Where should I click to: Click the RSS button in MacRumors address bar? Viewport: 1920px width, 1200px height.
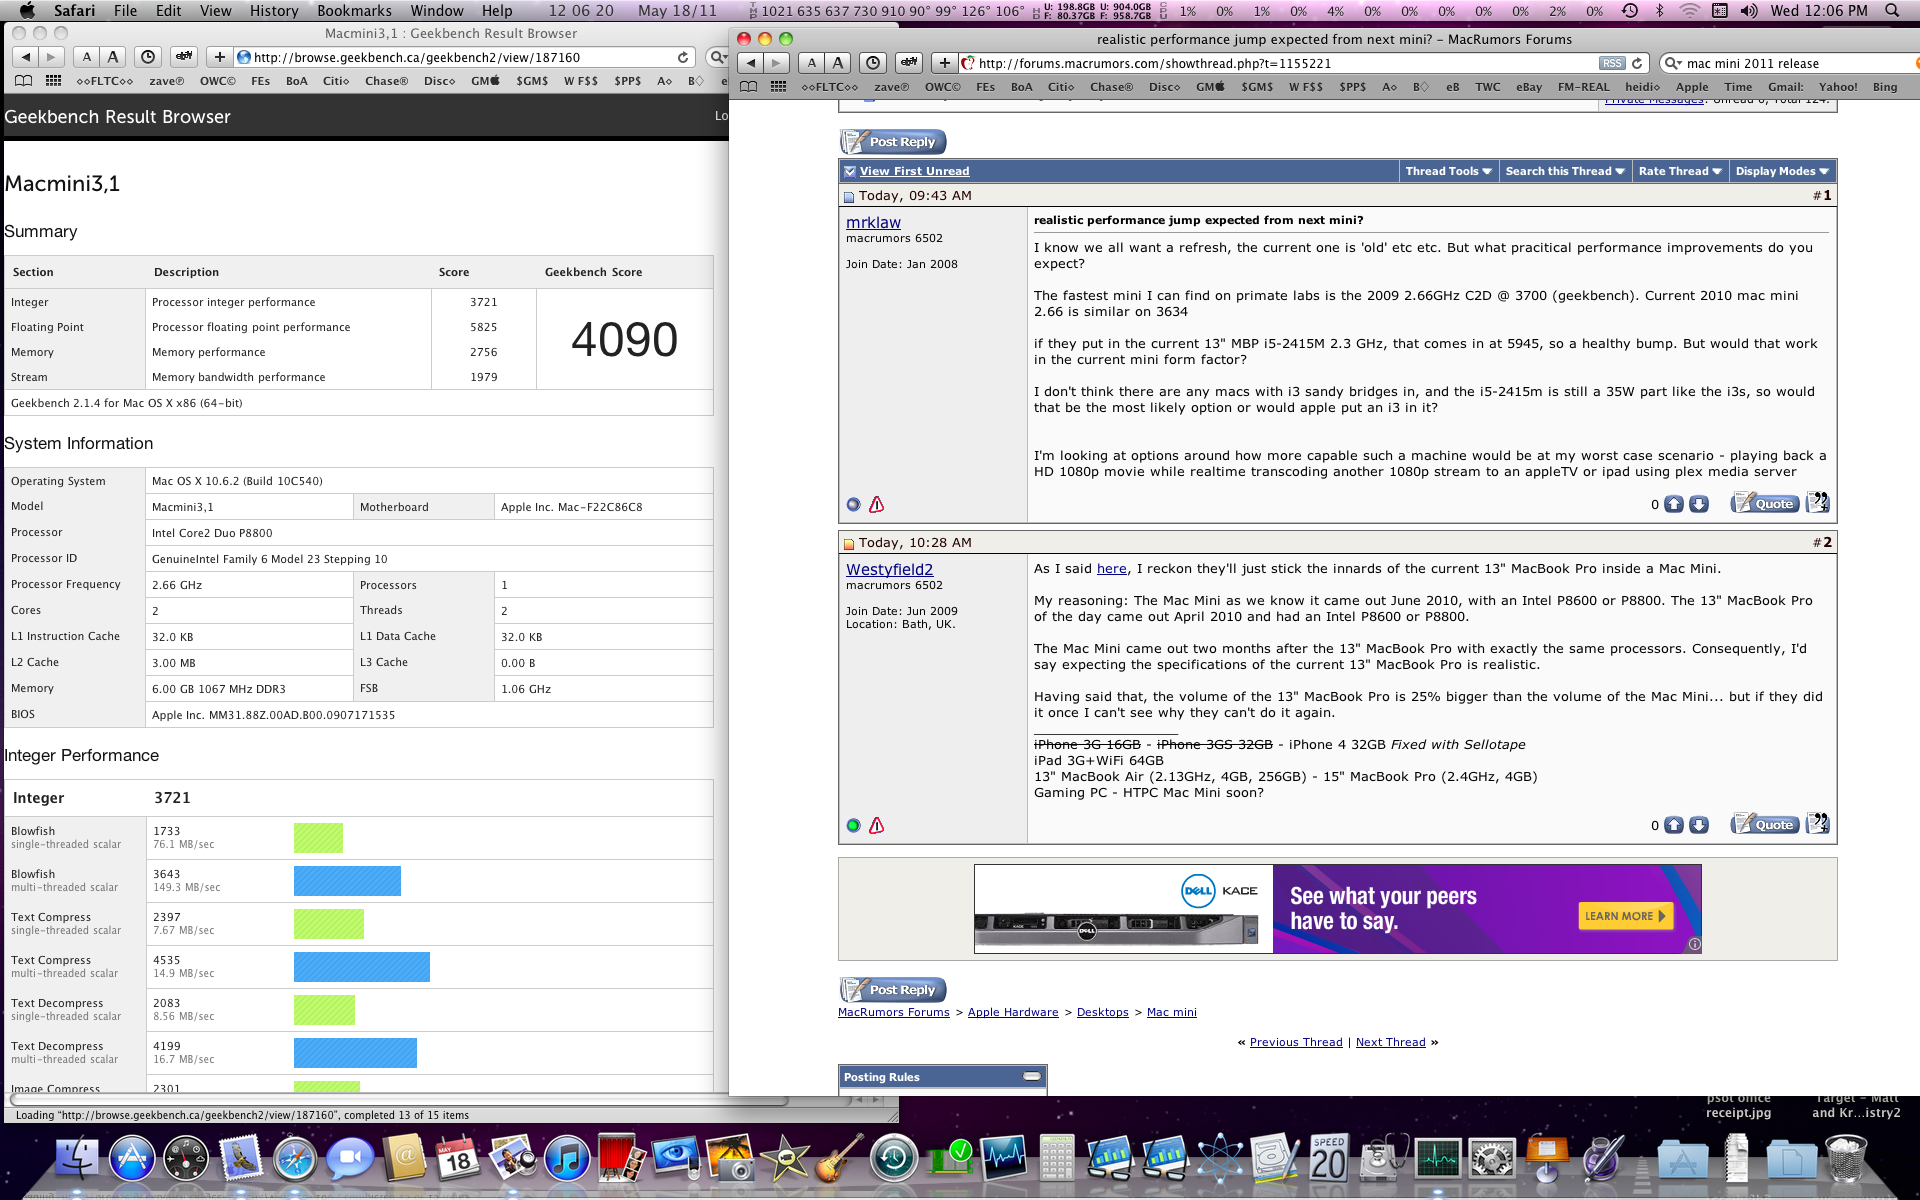point(1611,63)
